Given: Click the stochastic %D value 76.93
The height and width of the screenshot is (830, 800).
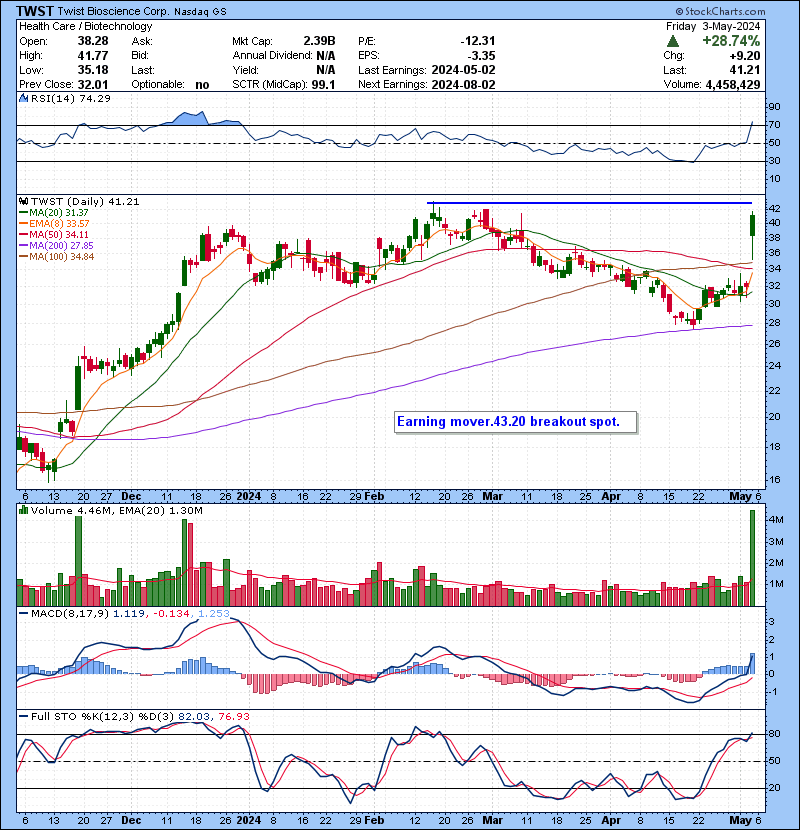Looking at the screenshot, I should click(233, 717).
